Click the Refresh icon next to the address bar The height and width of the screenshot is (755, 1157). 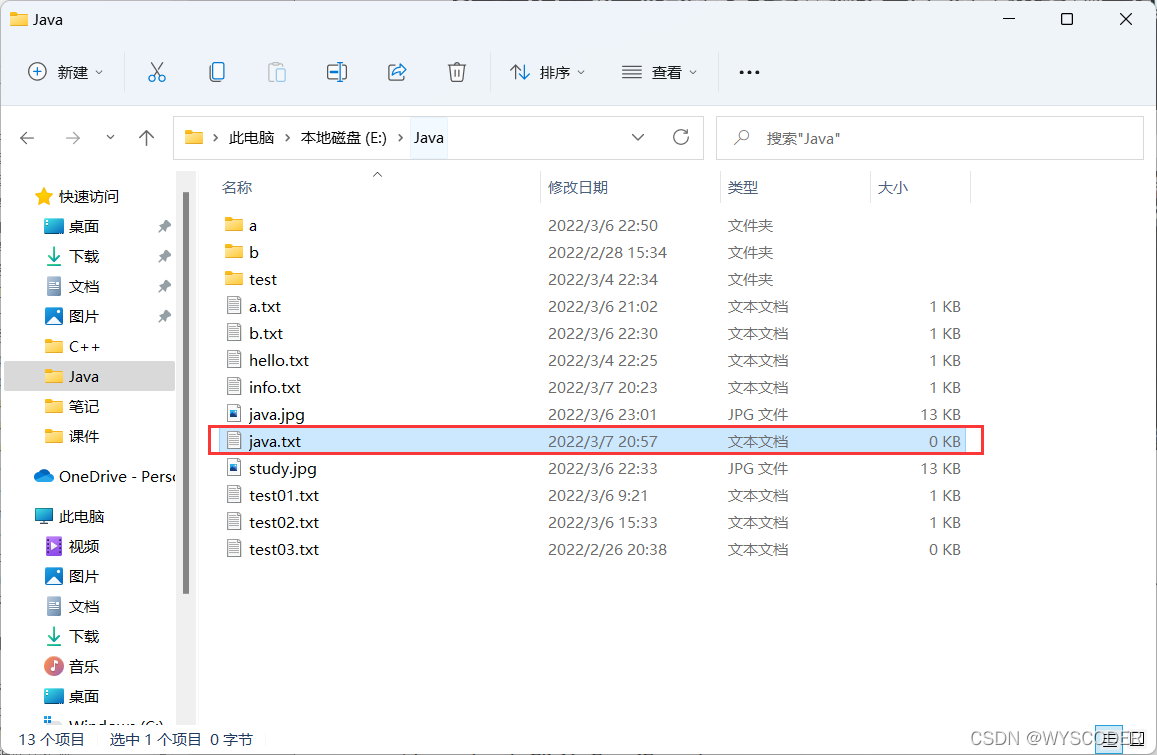tap(681, 137)
